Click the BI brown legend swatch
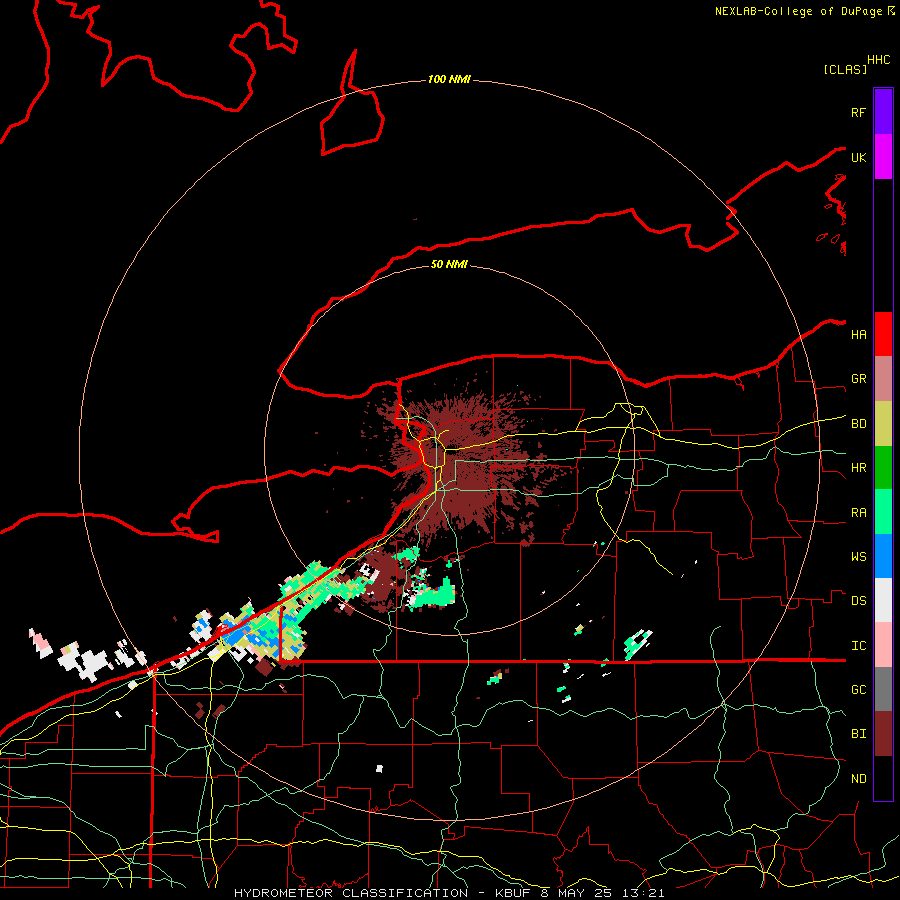Image resolution: width=900 pixels, height=900 pixels. 883,734
